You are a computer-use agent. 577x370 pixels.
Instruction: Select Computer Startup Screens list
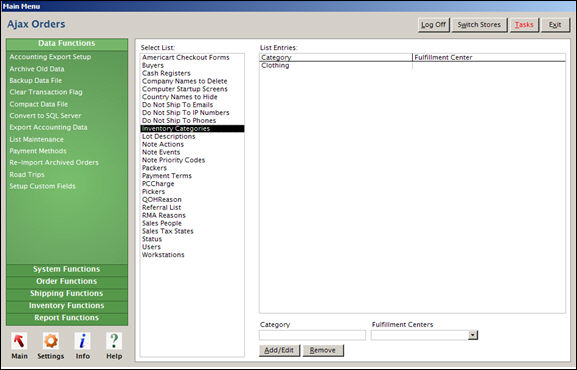point(192,89)
